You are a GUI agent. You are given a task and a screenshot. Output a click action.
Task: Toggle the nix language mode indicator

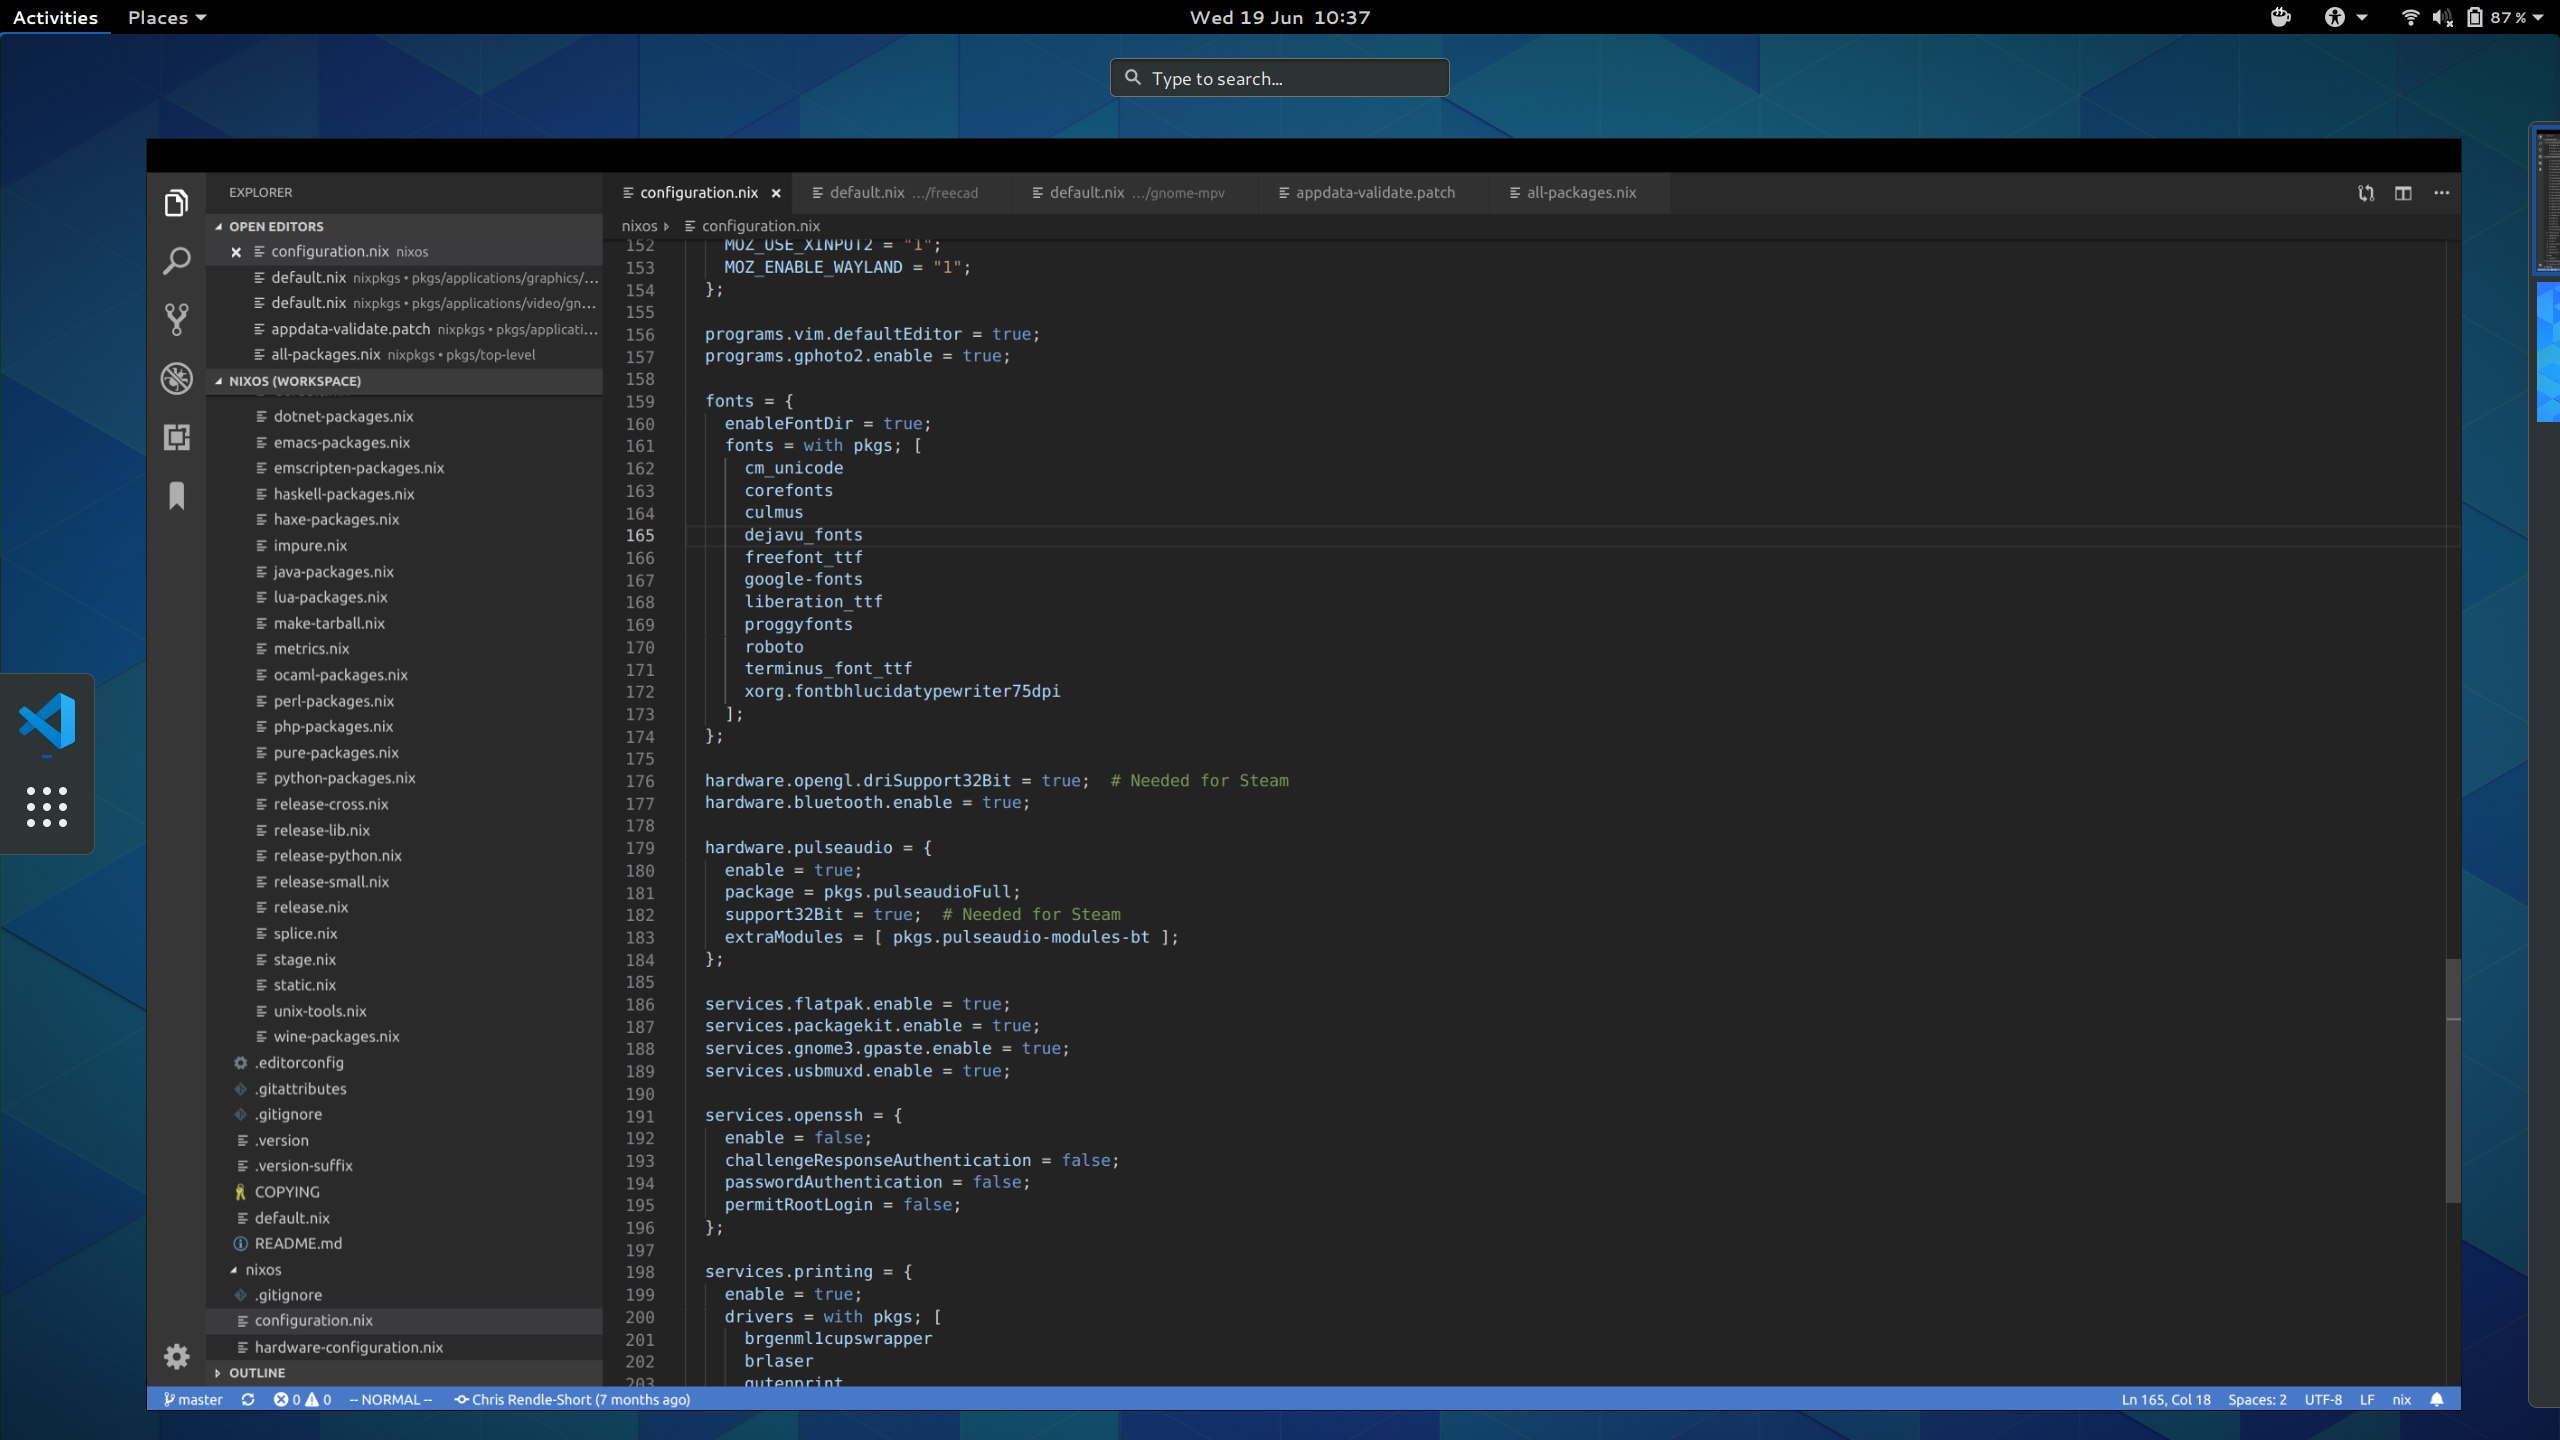click(x=2401, y=1399)
